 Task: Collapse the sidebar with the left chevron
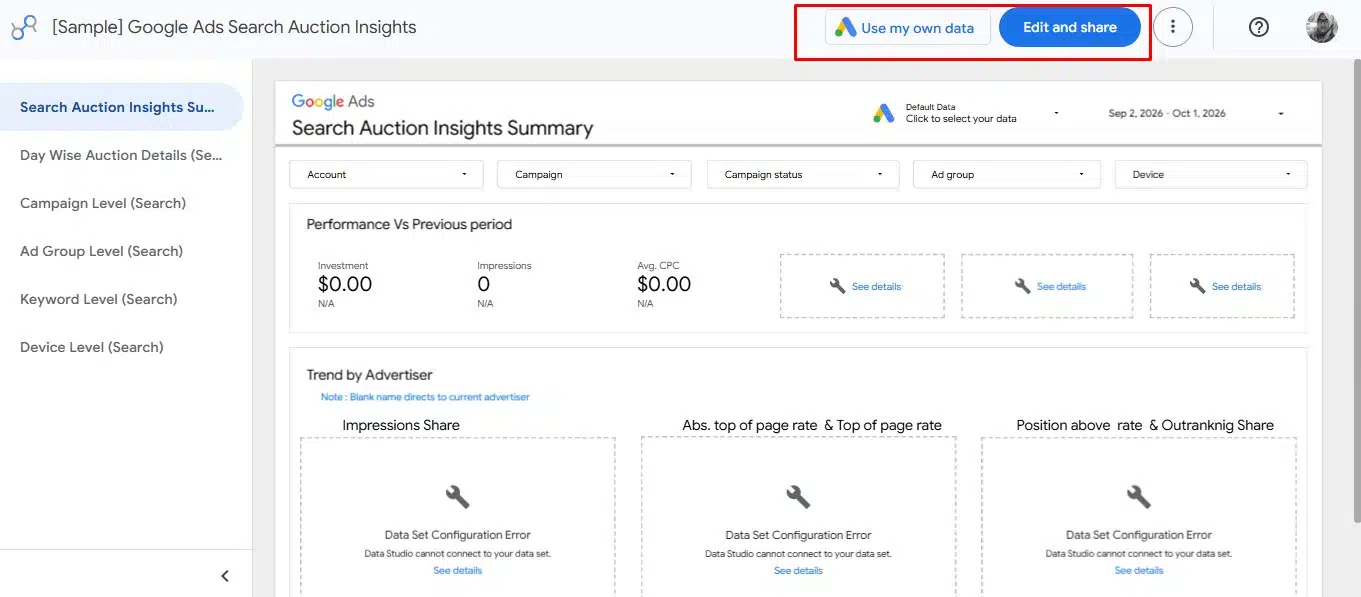[225, 576]
